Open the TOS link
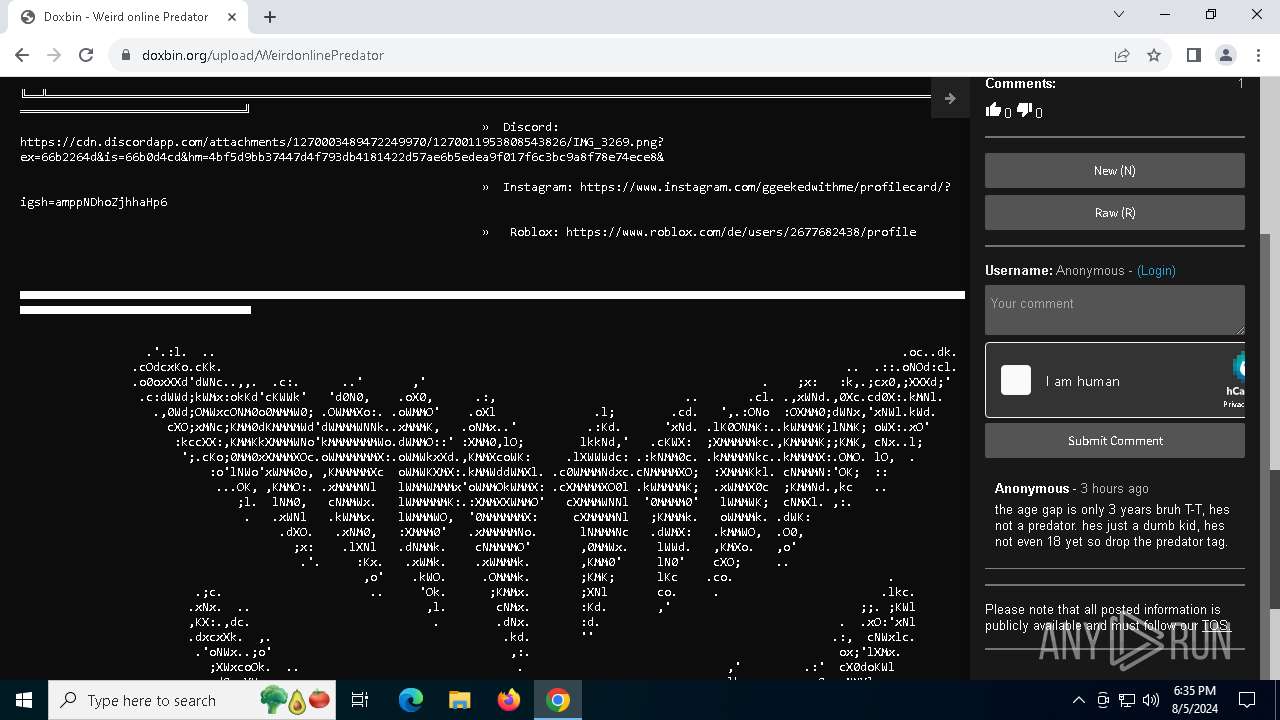Screen dimensions: 1280x720 point(1214,626)
